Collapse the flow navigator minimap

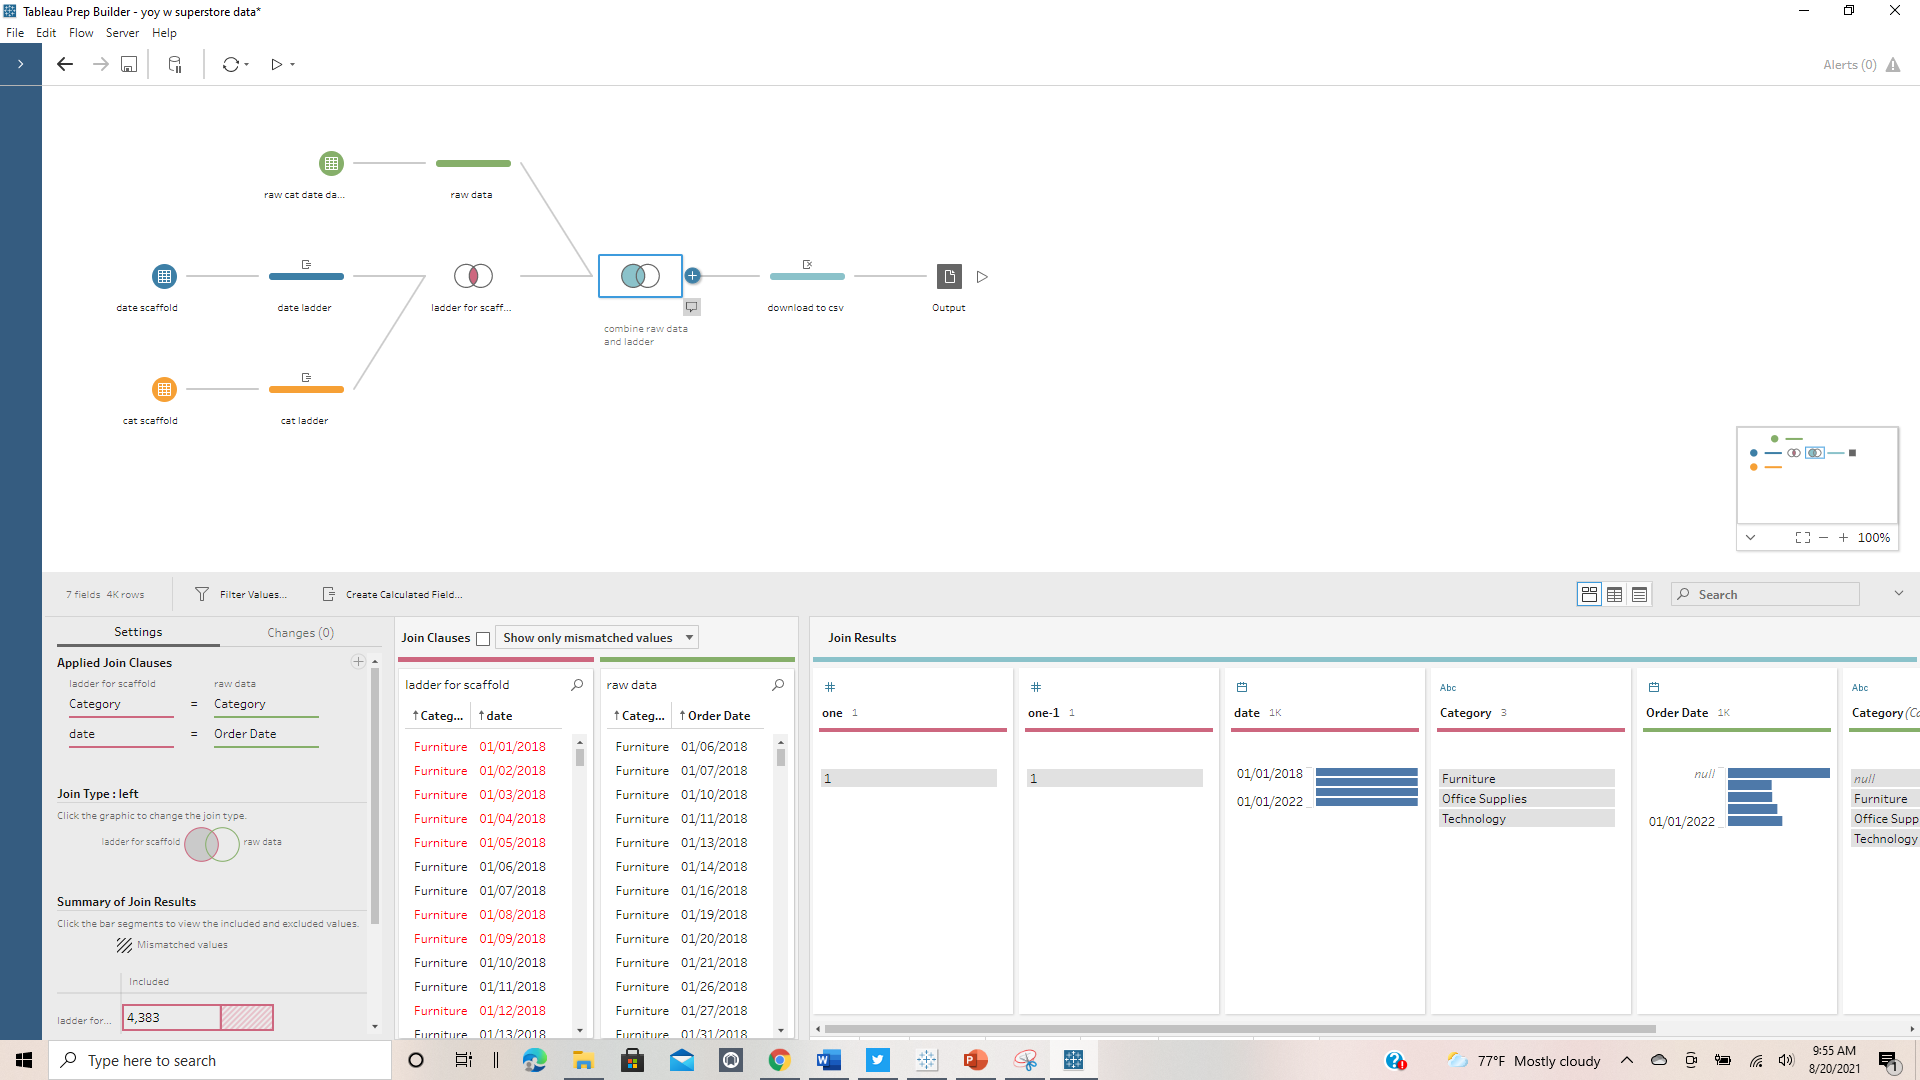(1750, 538)
